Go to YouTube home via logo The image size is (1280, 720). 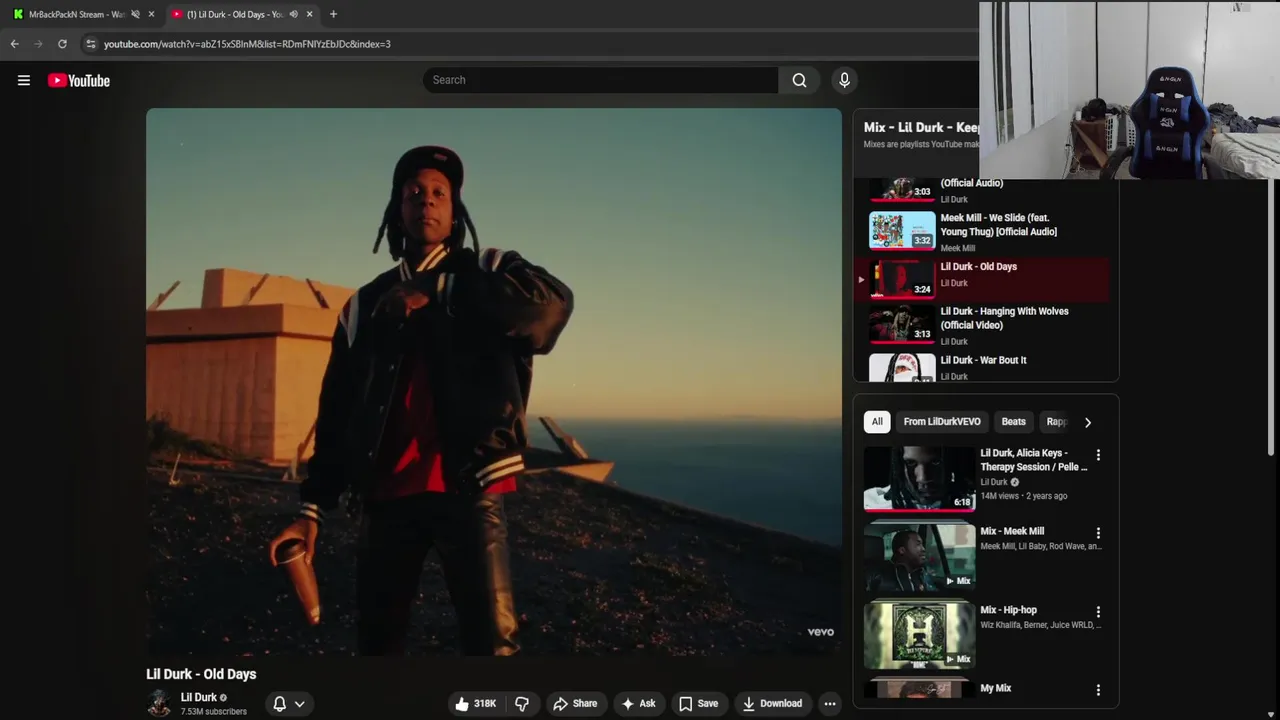[x=79, y=80]
